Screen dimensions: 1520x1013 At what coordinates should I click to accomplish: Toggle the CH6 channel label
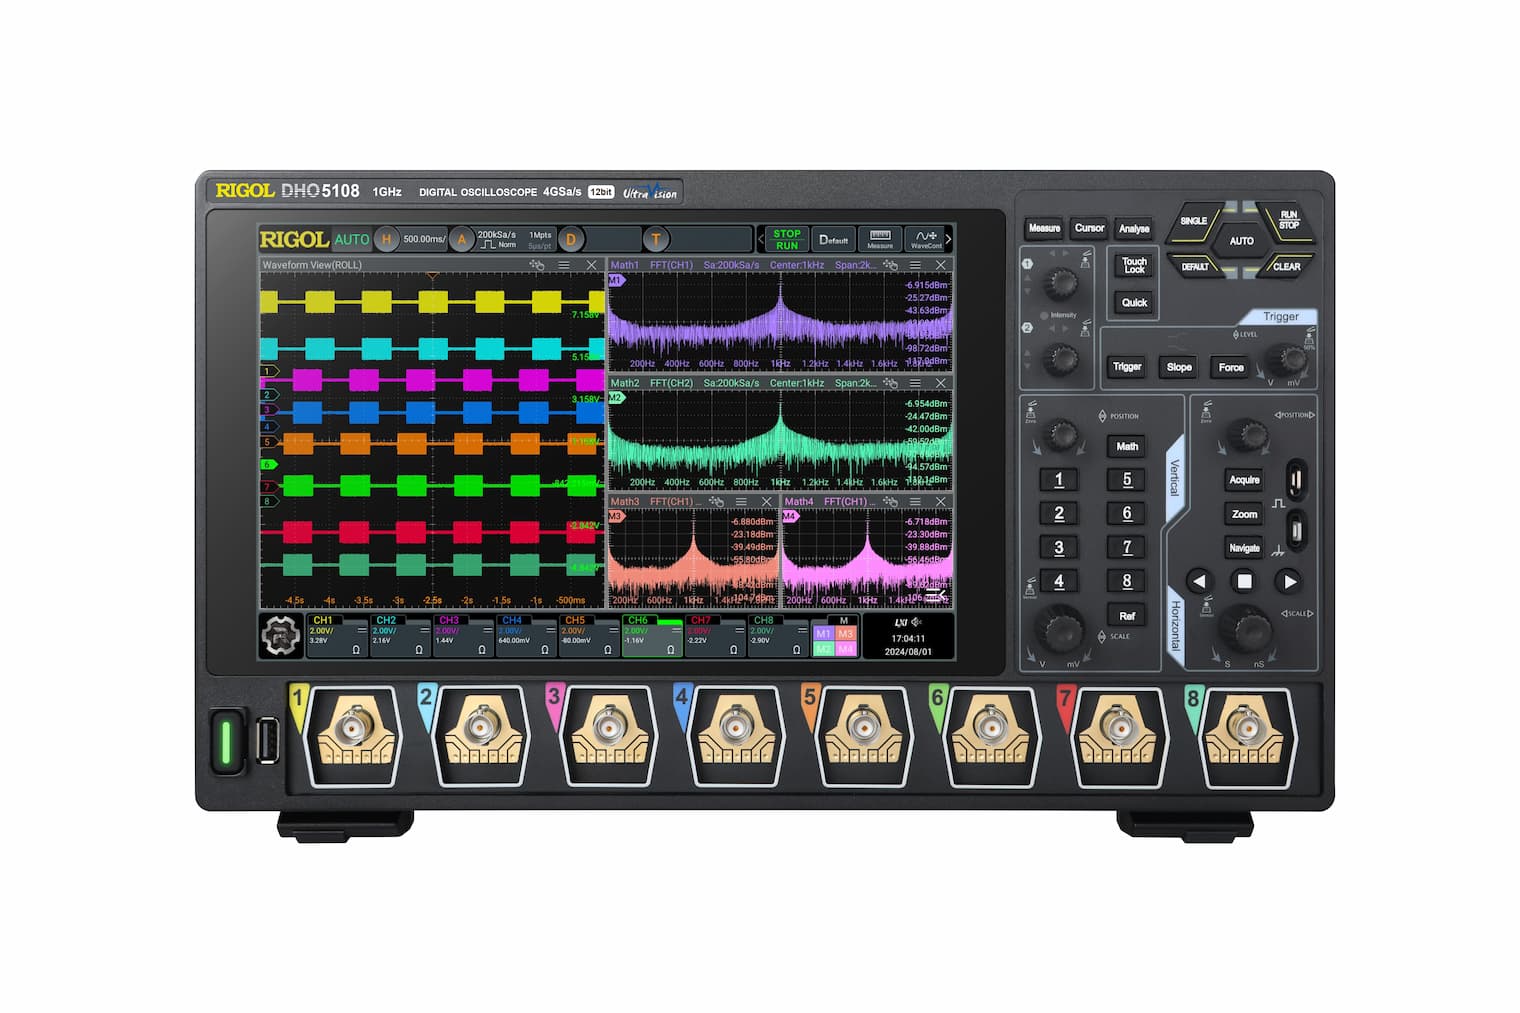pyautogui.click(x=638, y=621)
